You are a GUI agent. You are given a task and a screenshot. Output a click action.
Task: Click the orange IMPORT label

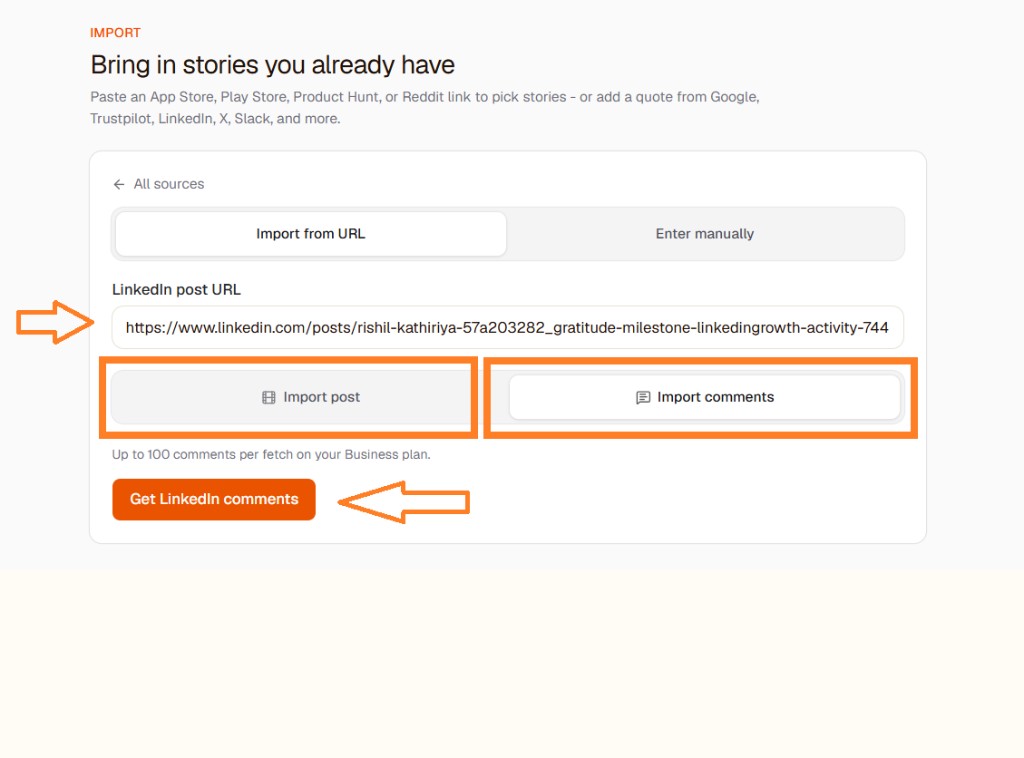115,33
